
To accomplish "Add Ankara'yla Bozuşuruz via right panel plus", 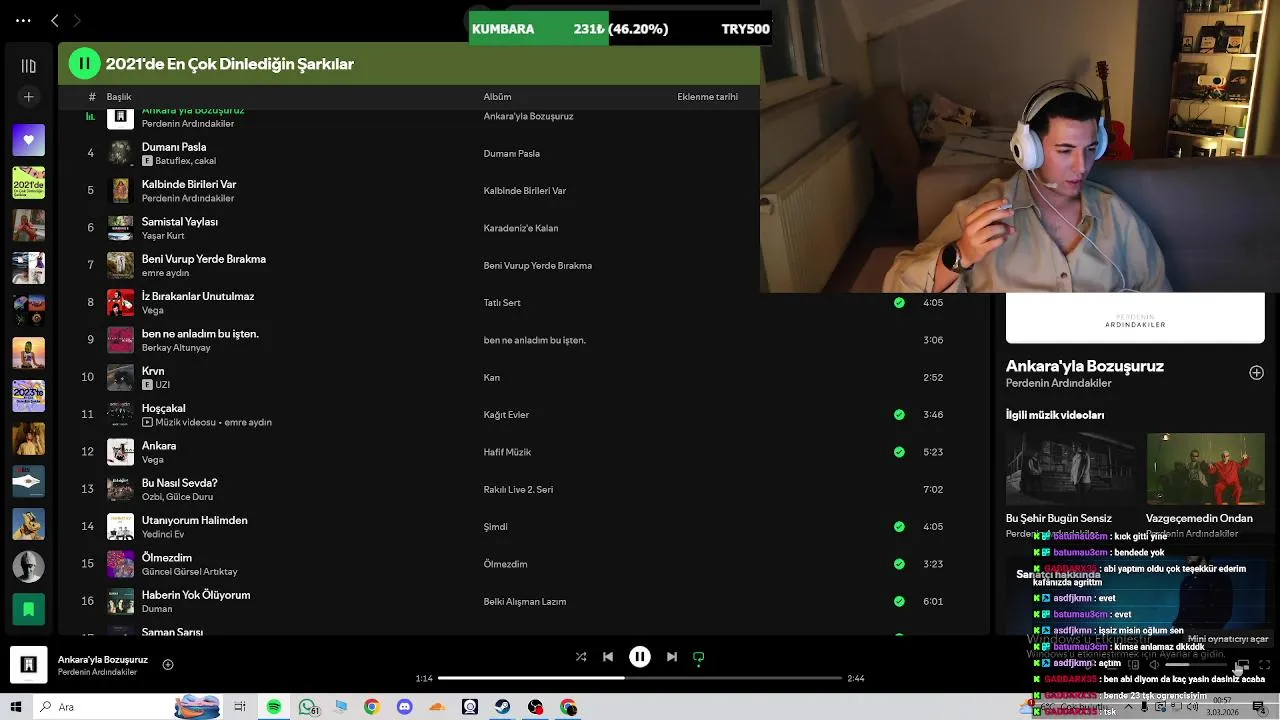I will pos(1256,372).
